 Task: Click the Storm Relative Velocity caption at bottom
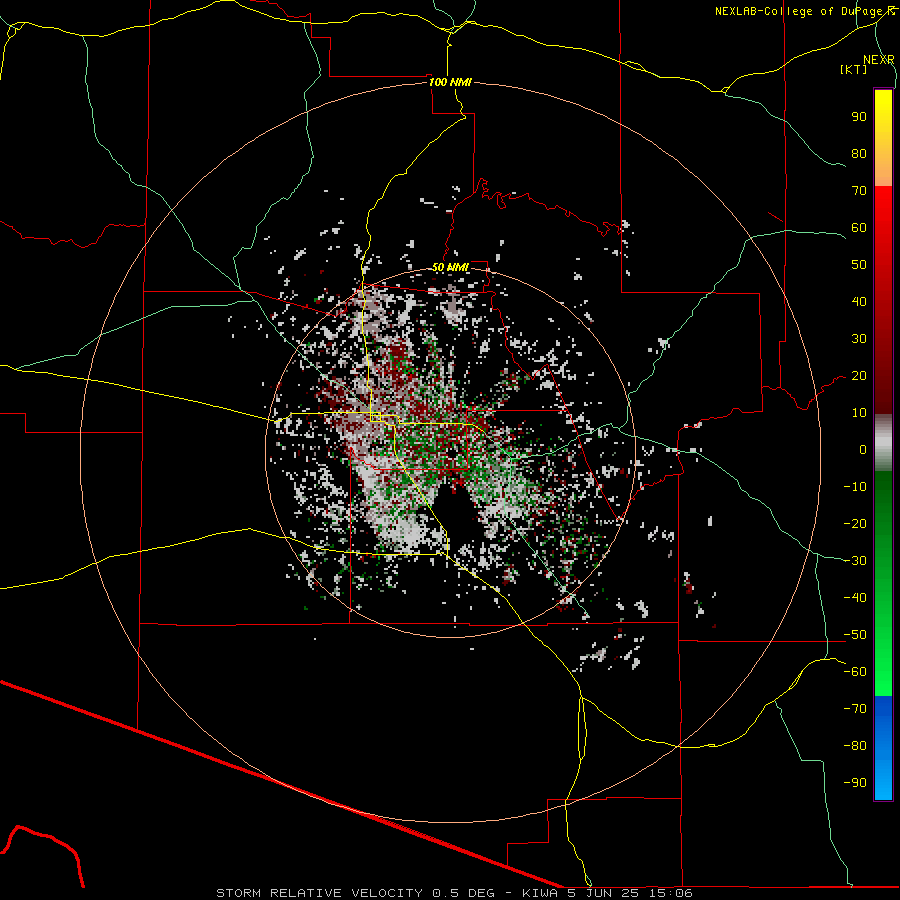[x=454, y=893]
